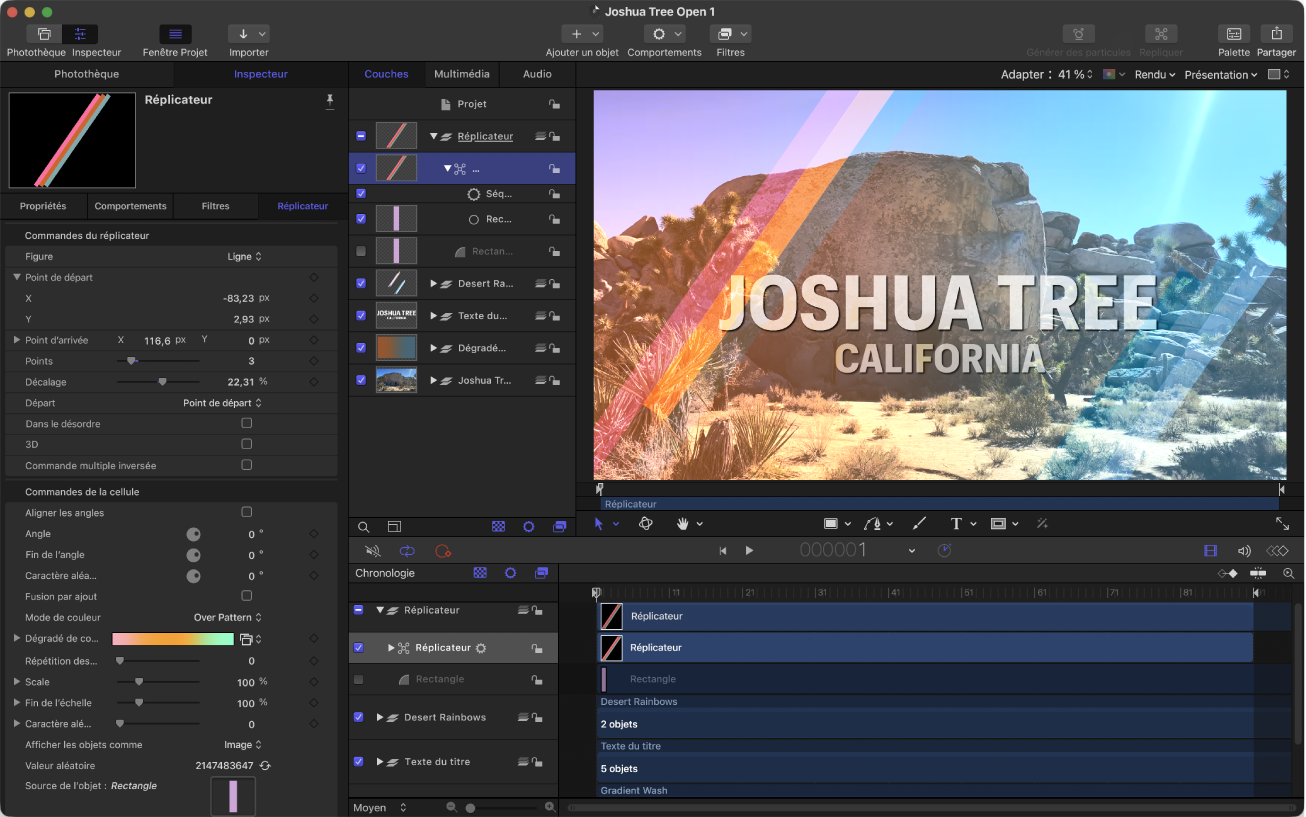Open the Mode de couleur dropdown

227,617
